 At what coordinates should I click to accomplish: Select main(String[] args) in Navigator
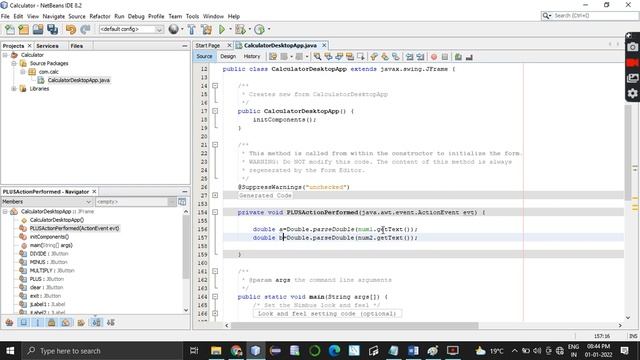pyautogui.click(x=51, y=245)
